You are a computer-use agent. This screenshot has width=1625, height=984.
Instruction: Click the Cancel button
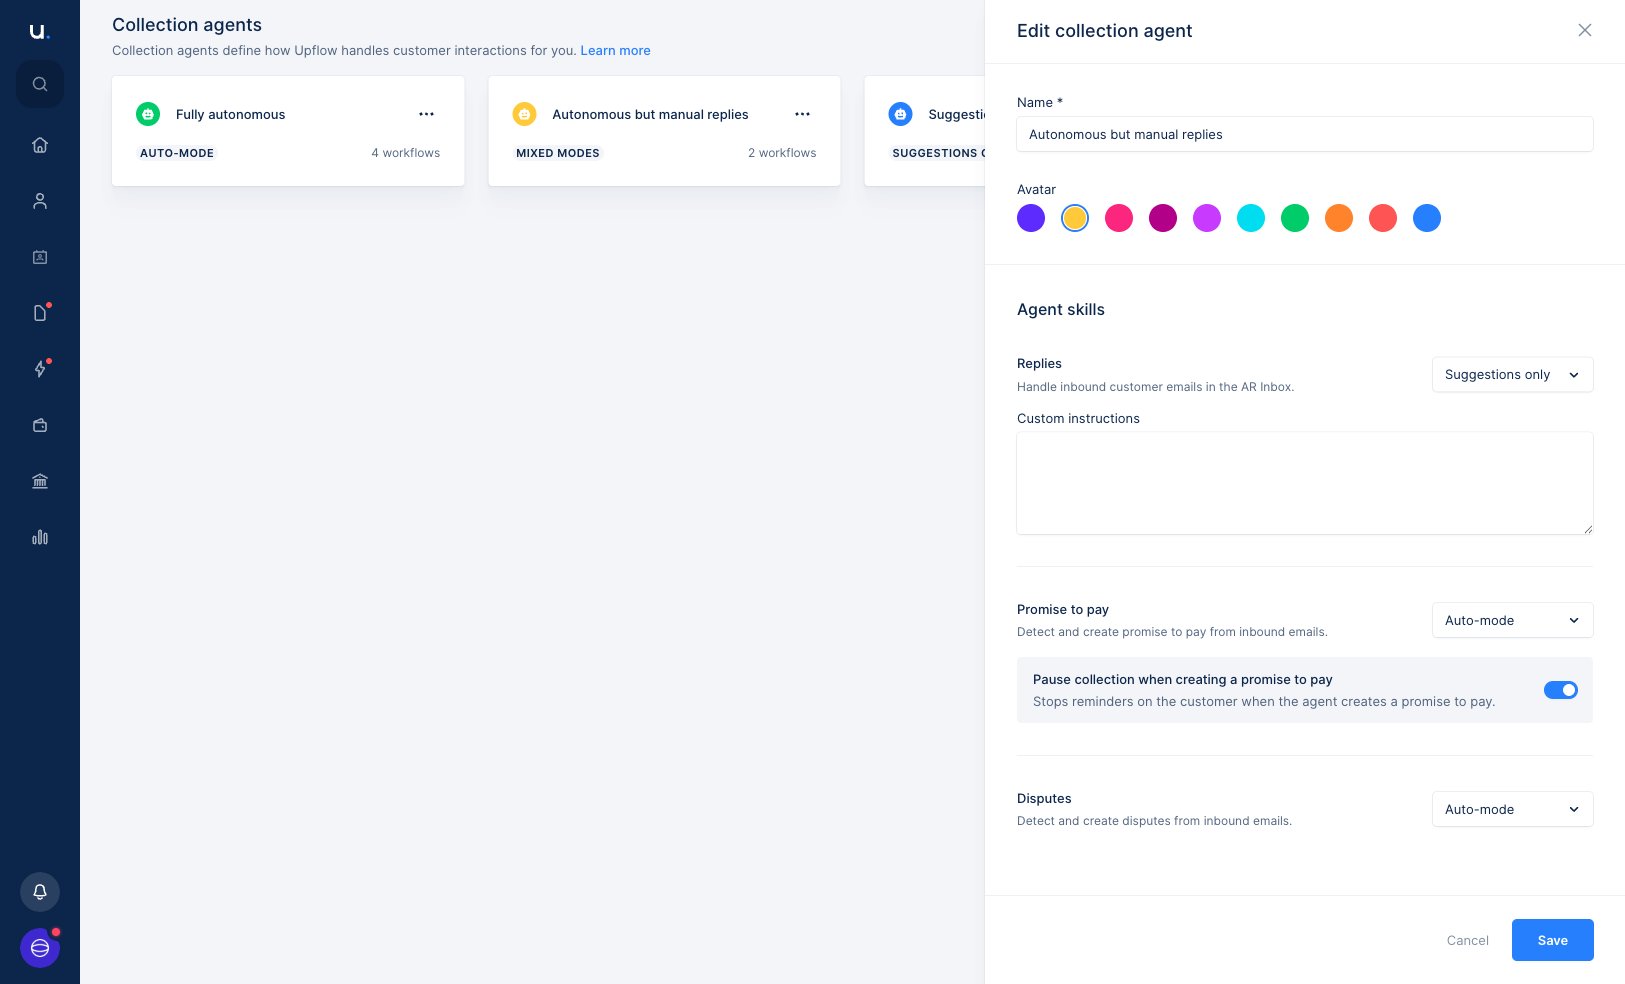click(1468, 940)
